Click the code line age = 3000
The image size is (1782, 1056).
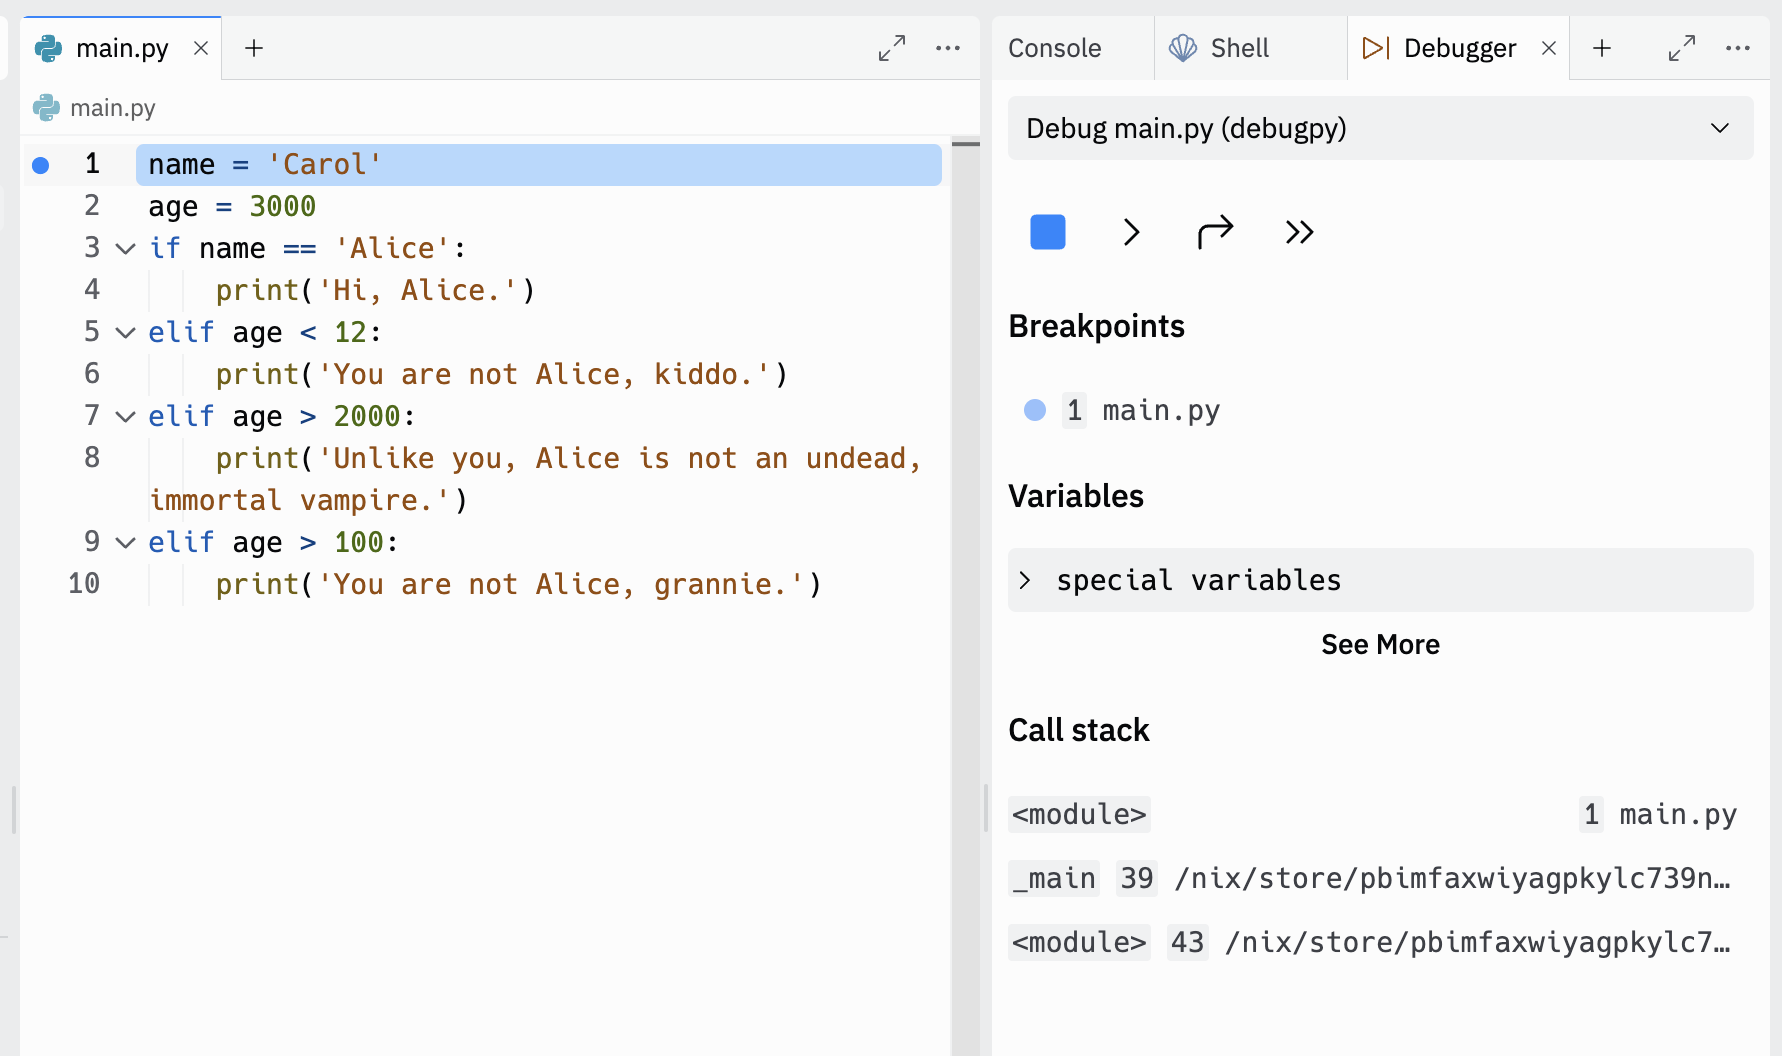tap(232, 206)
